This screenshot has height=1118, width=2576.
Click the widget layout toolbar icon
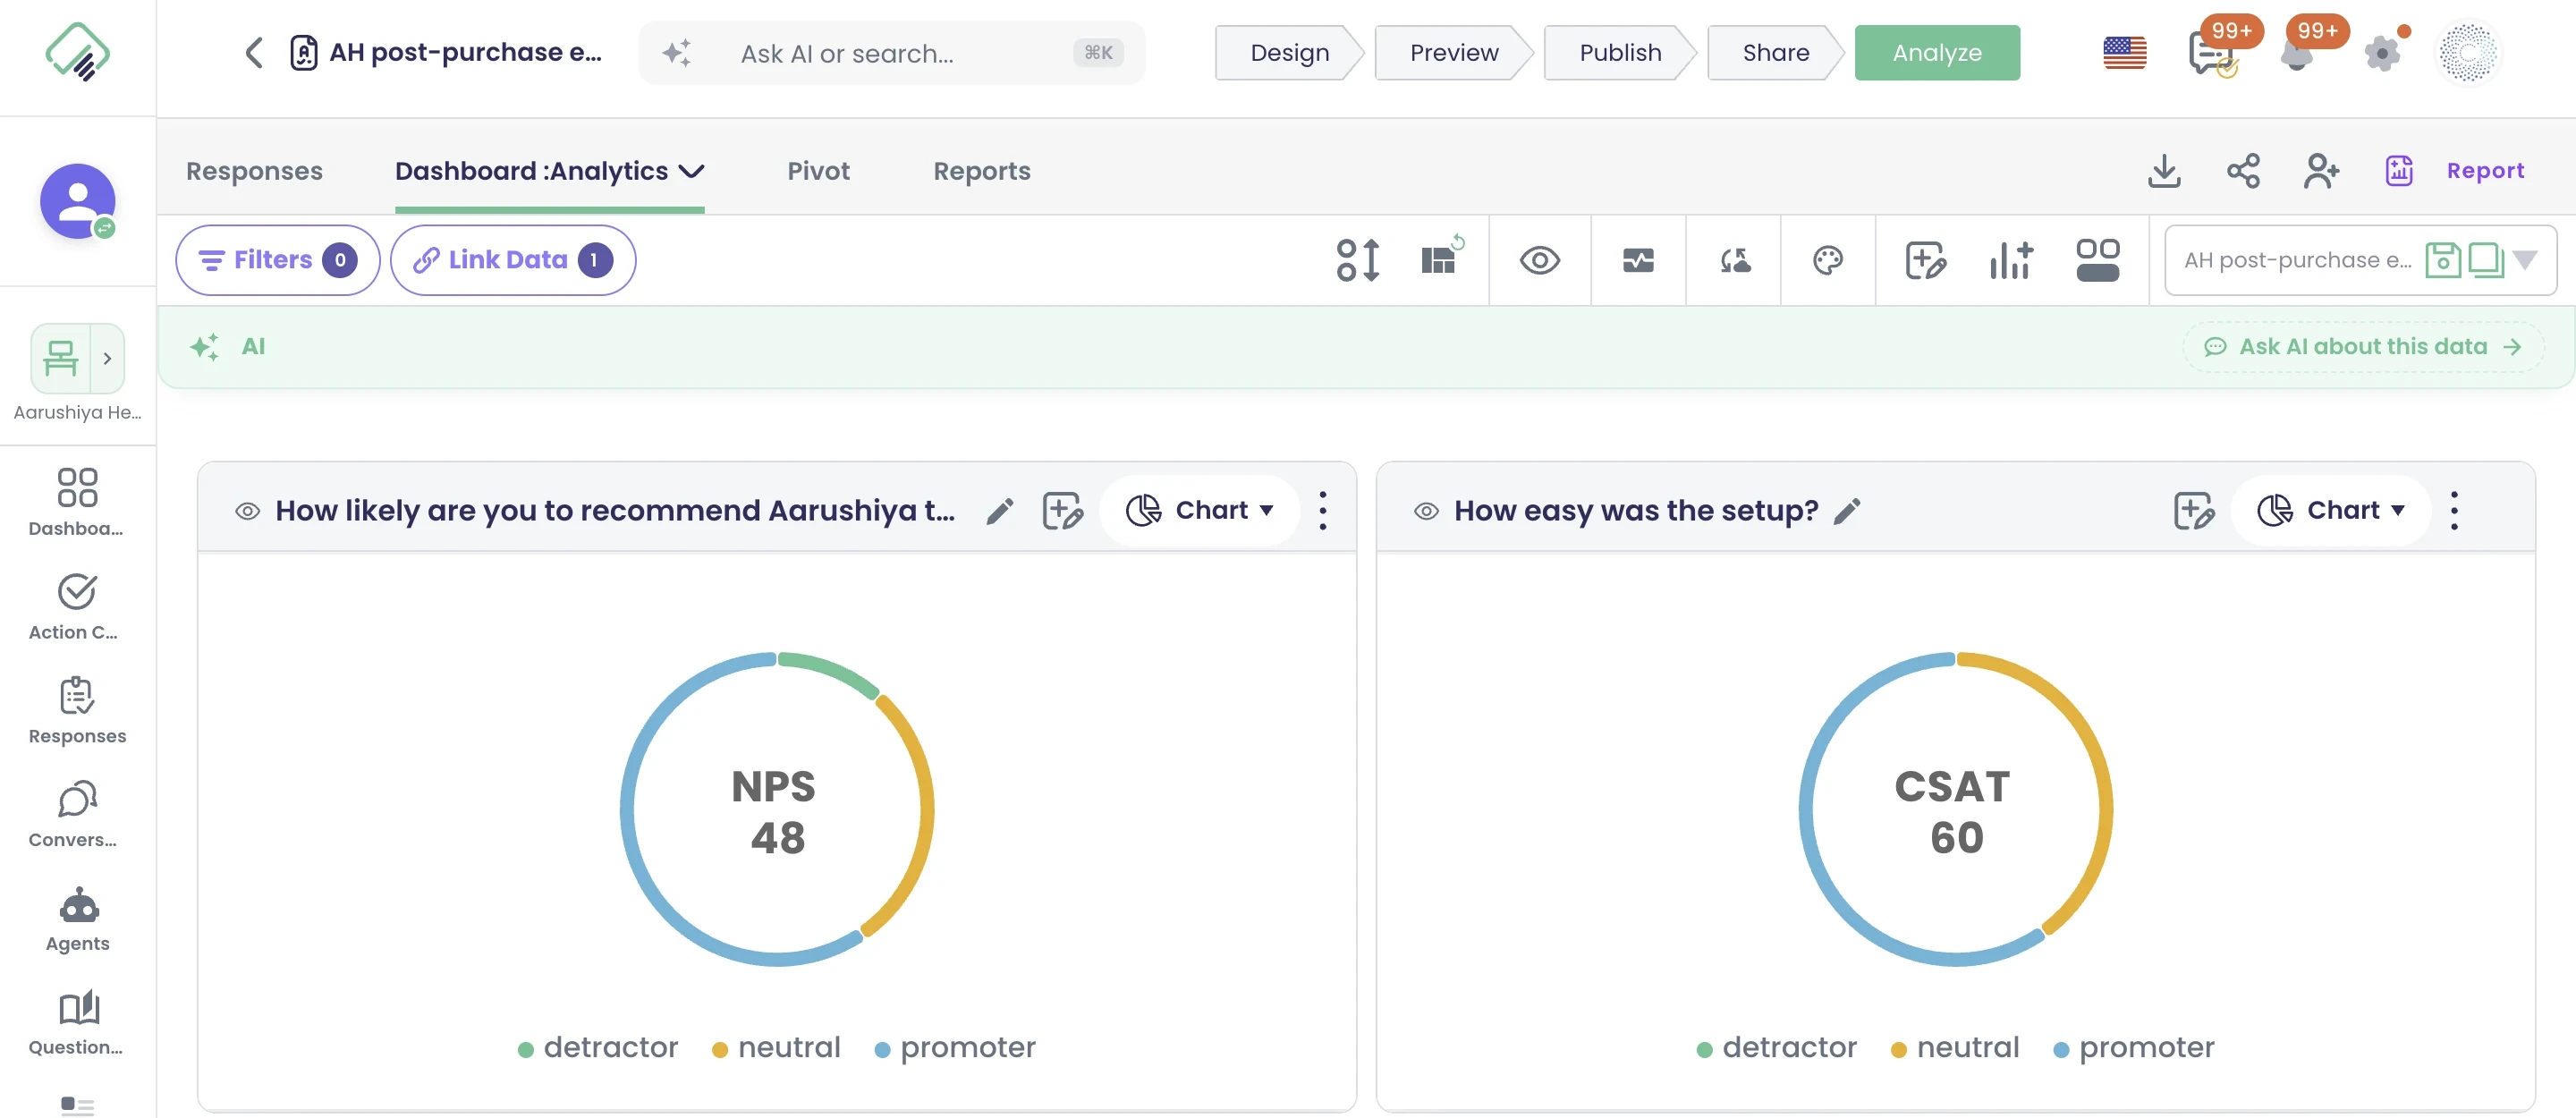click(2097, 260)
